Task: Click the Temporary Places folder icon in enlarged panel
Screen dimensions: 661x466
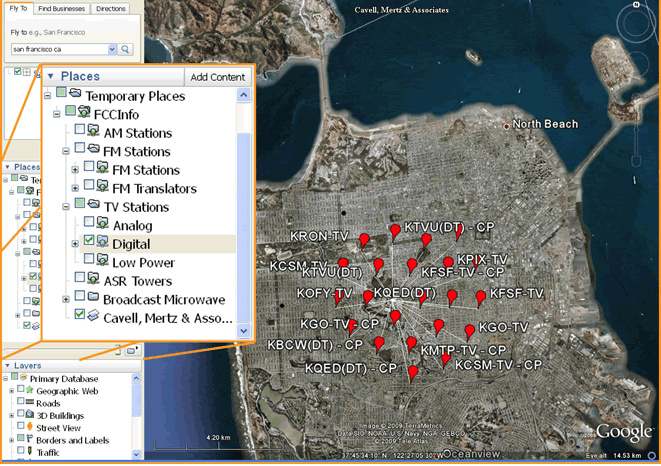Action: point(75,92)
